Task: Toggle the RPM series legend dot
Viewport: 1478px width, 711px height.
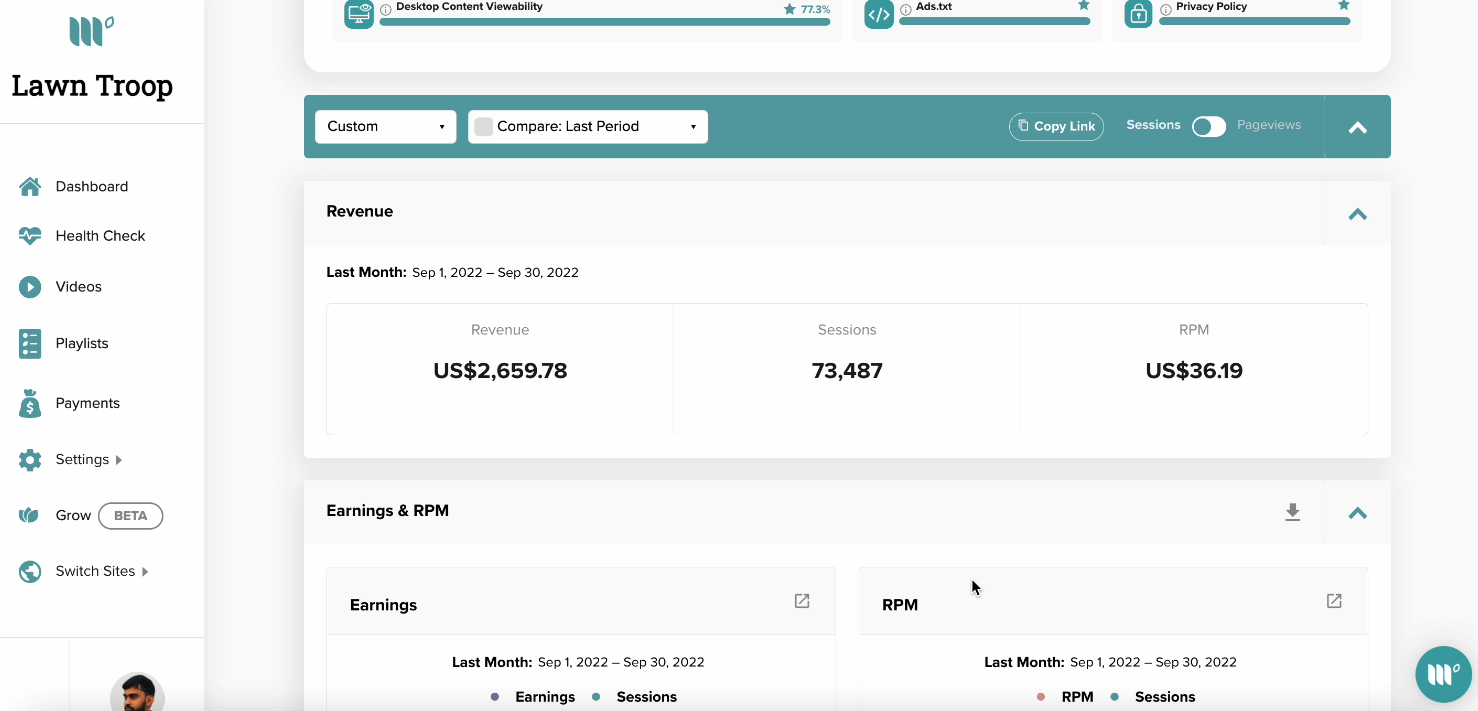Action: pos(1041,697)
